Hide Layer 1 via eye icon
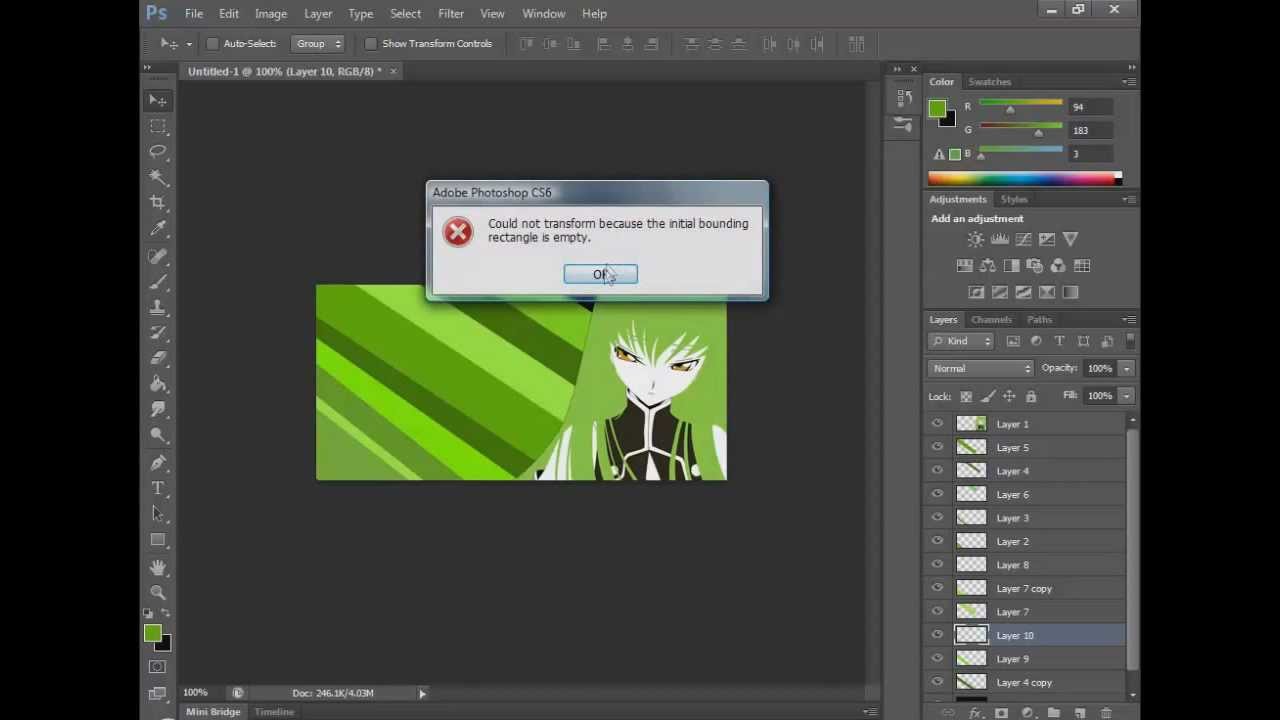The image size is (1280, 720). [937, 424]
